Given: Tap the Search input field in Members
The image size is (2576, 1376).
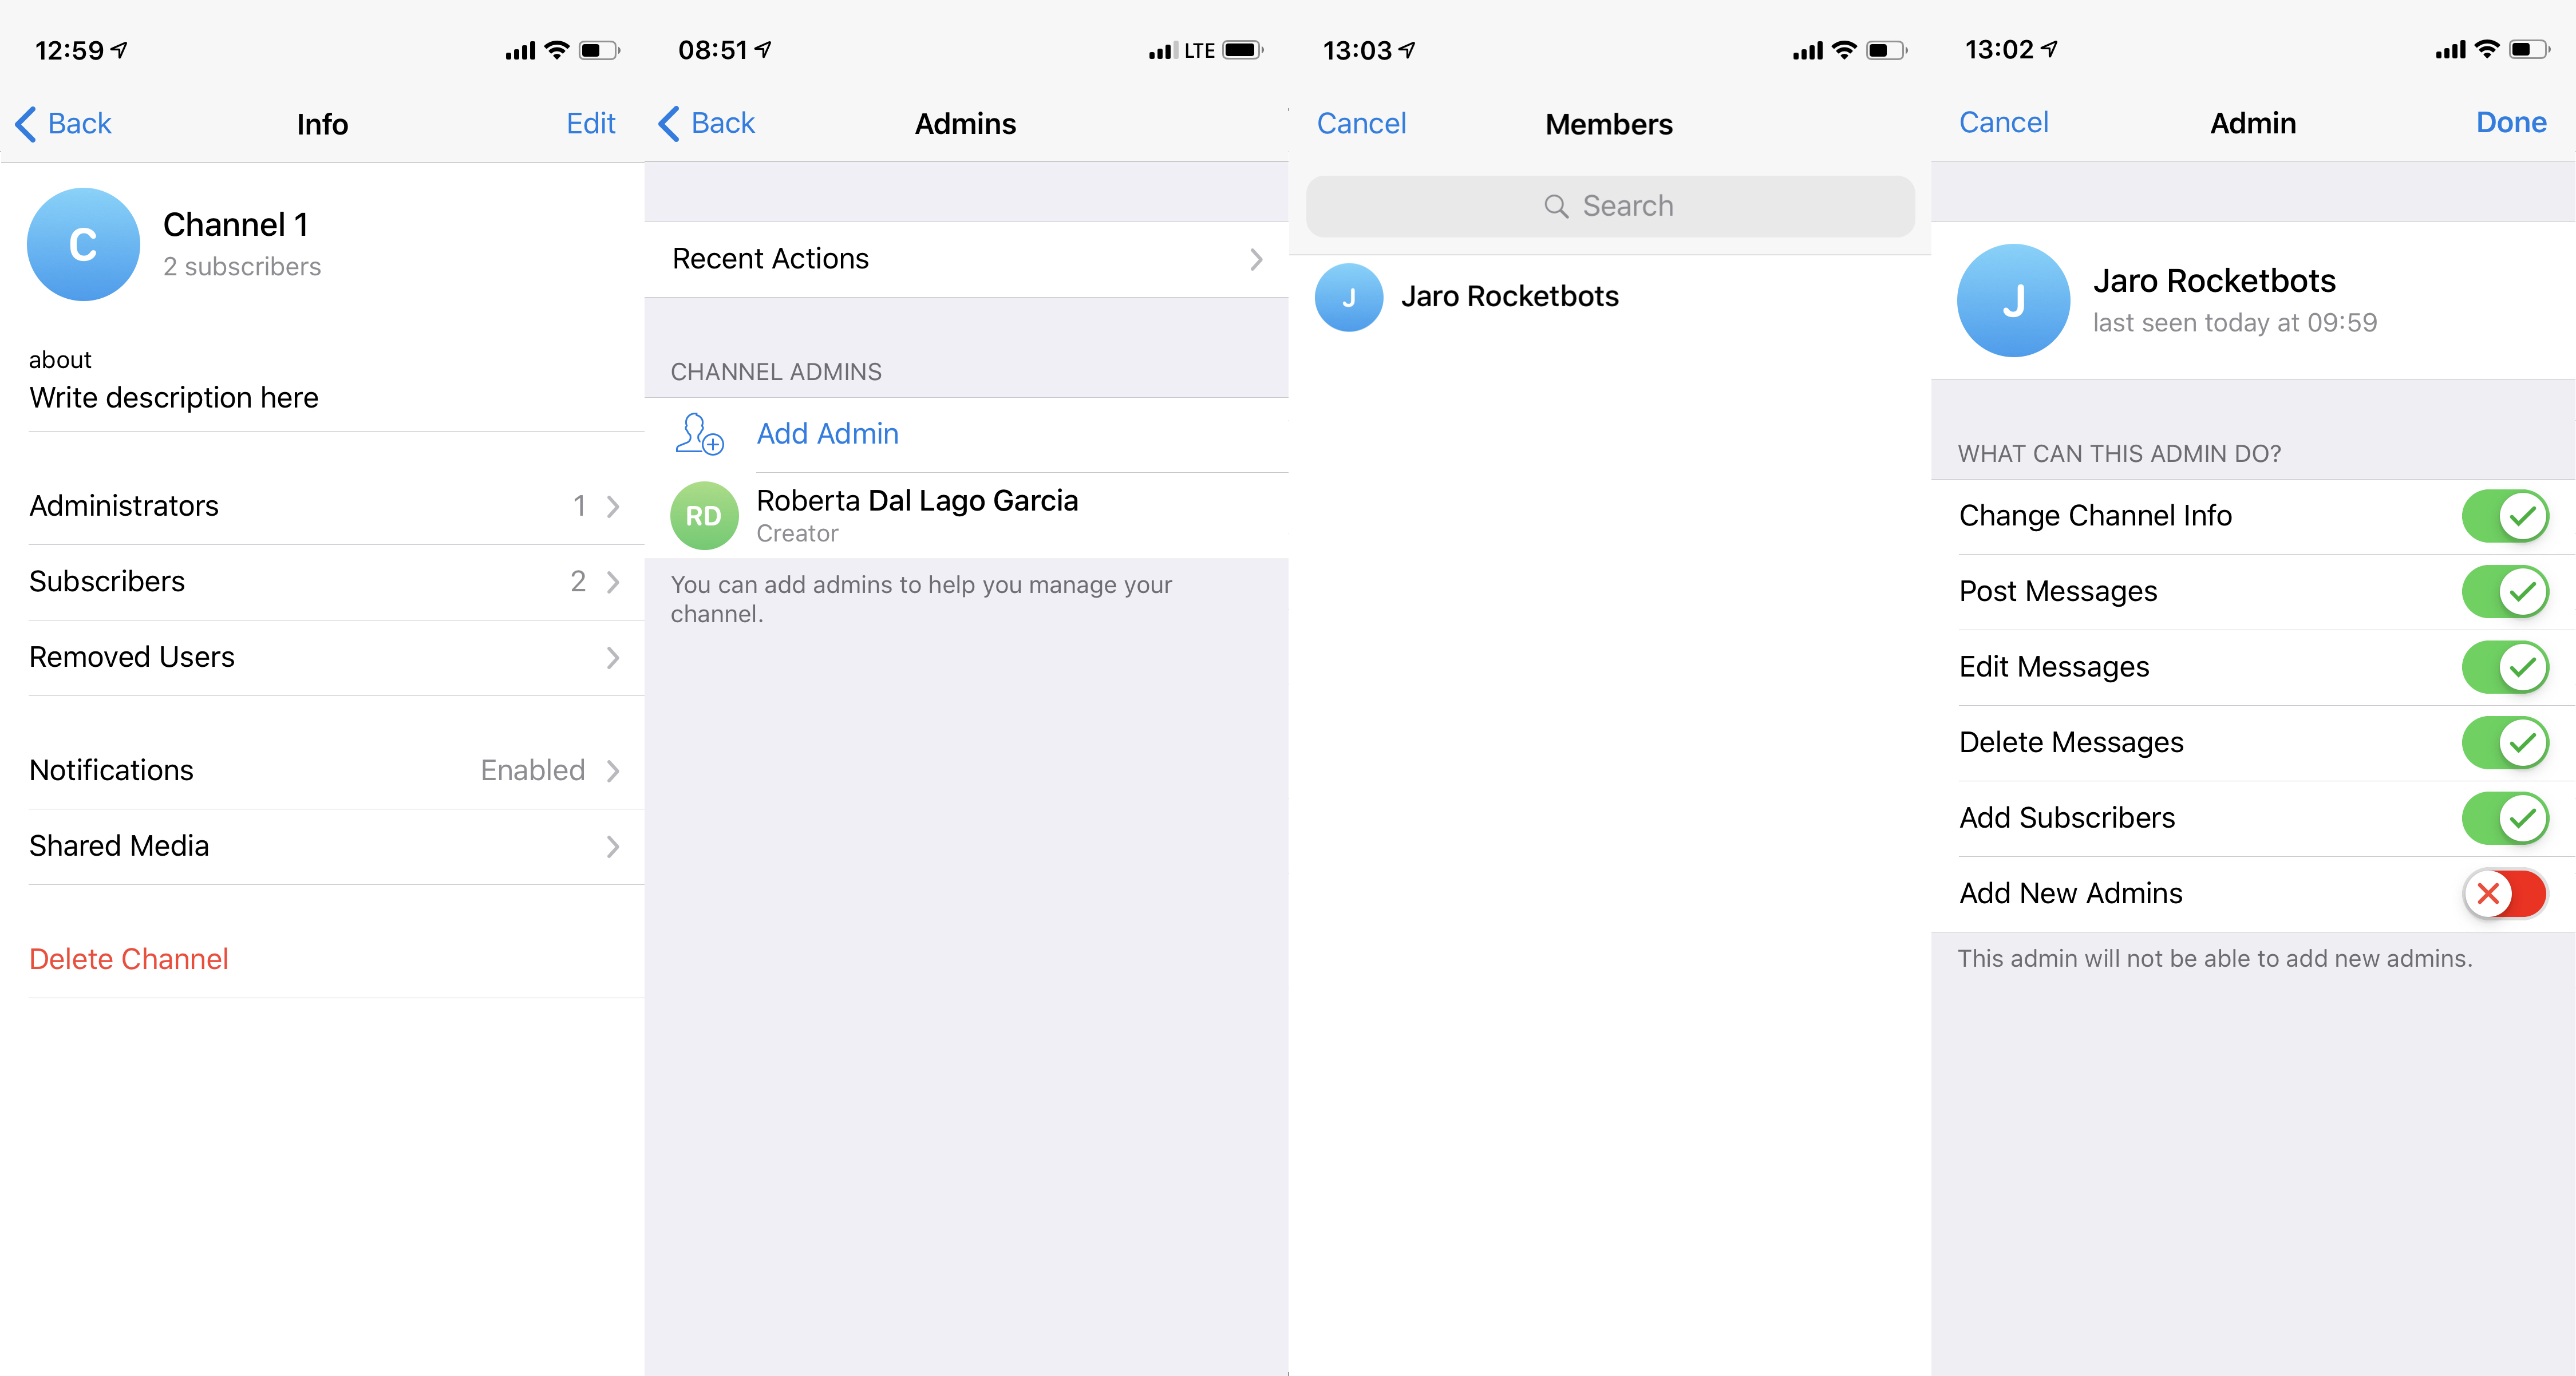Looking at the screenshot, I should (x=1609, y=206).
